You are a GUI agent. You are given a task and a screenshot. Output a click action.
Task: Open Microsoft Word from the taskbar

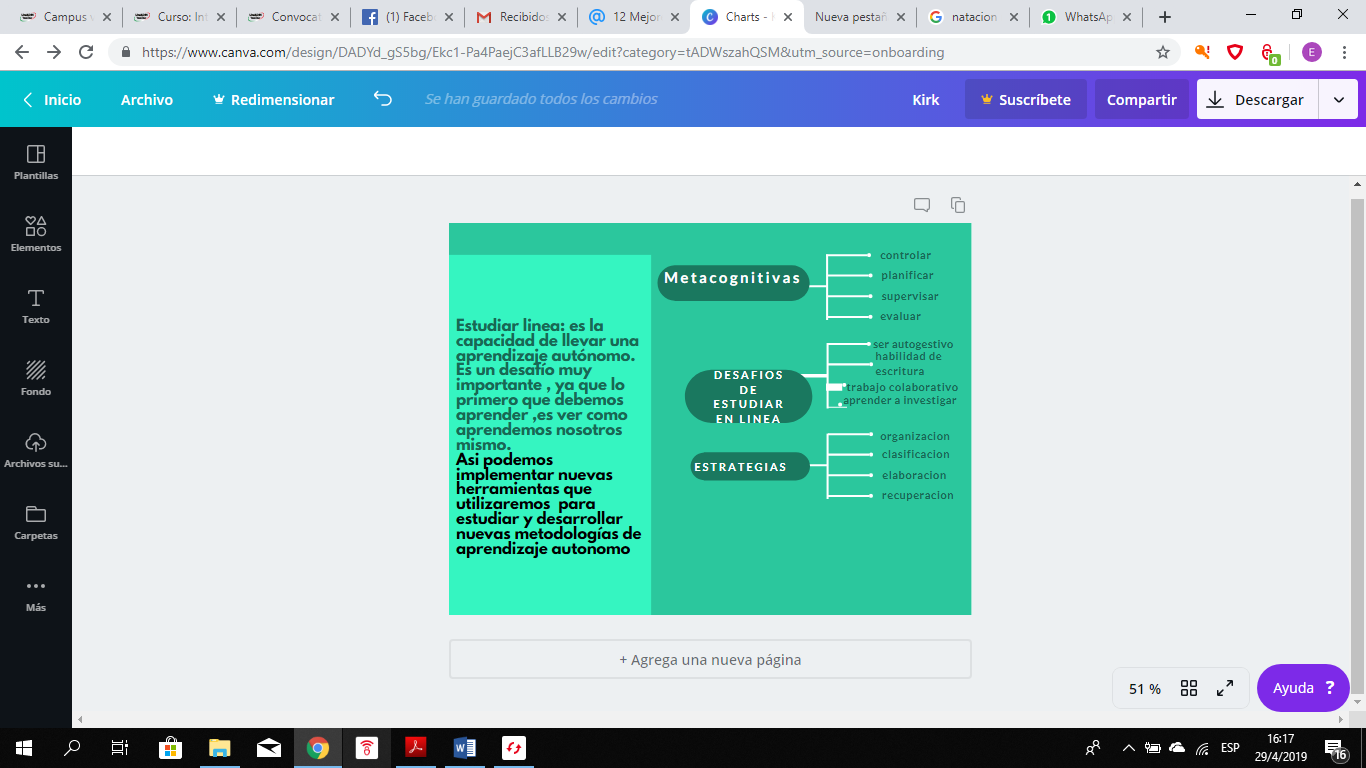[465, 747]
